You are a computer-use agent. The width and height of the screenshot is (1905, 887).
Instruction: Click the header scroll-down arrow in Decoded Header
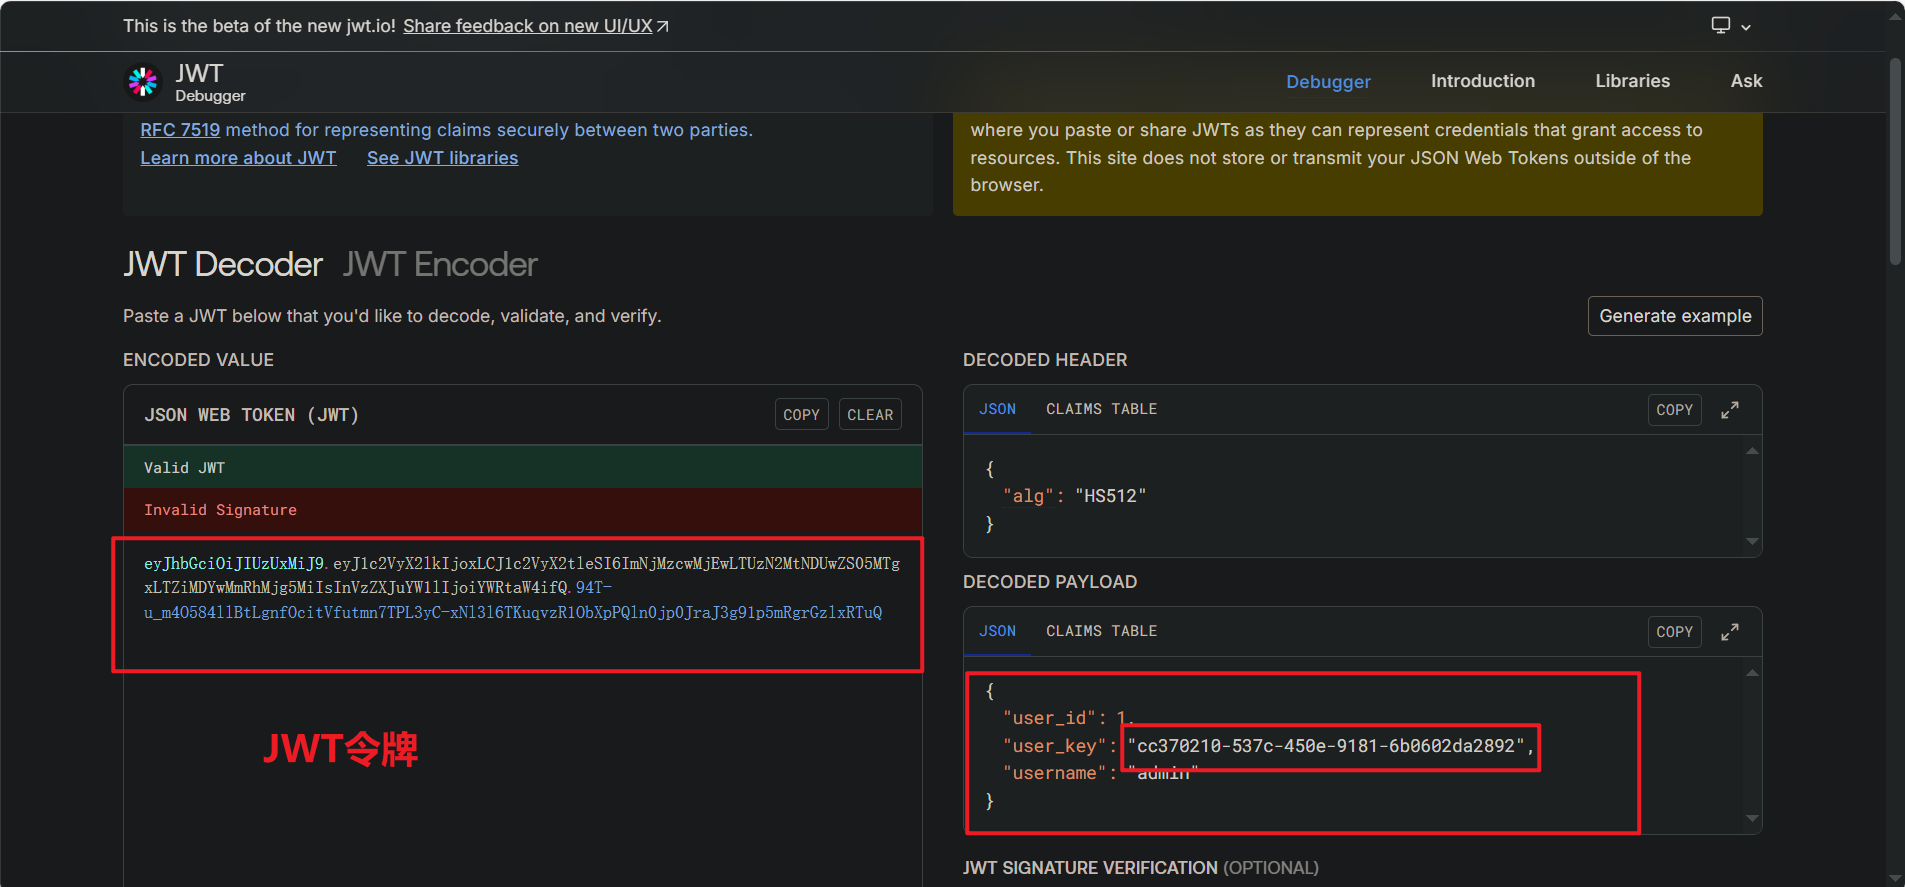click(1752, 541)
